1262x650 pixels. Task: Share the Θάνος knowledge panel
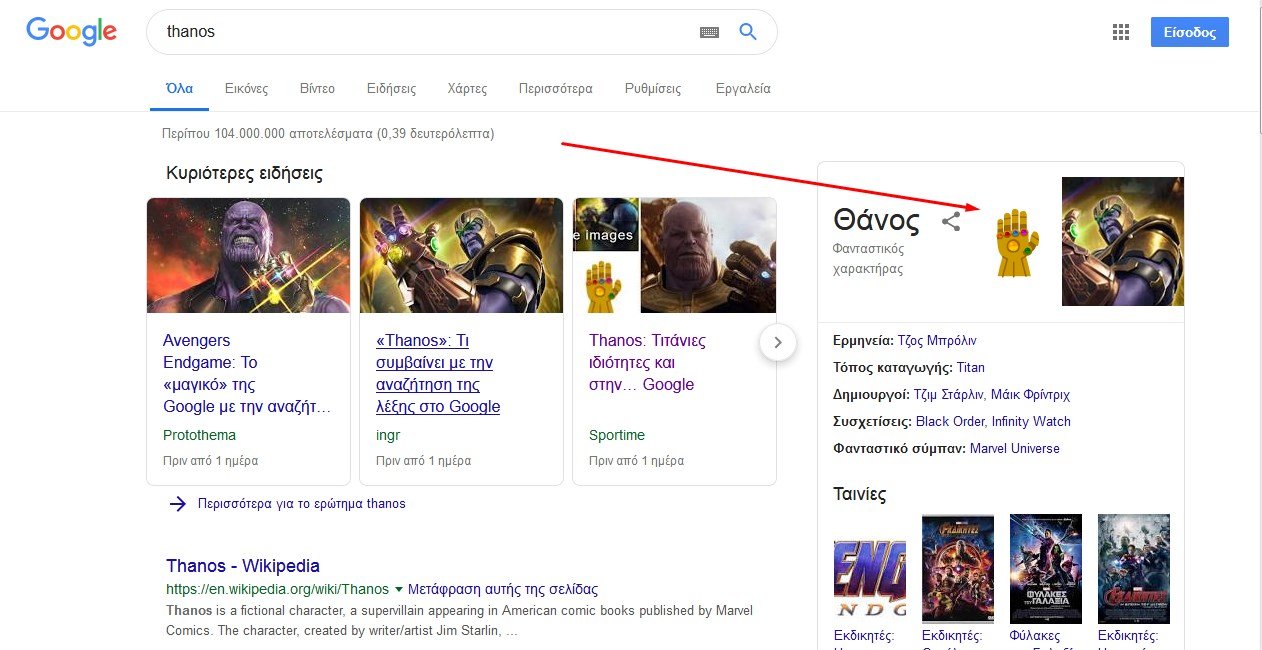click(x=951, y=222)
